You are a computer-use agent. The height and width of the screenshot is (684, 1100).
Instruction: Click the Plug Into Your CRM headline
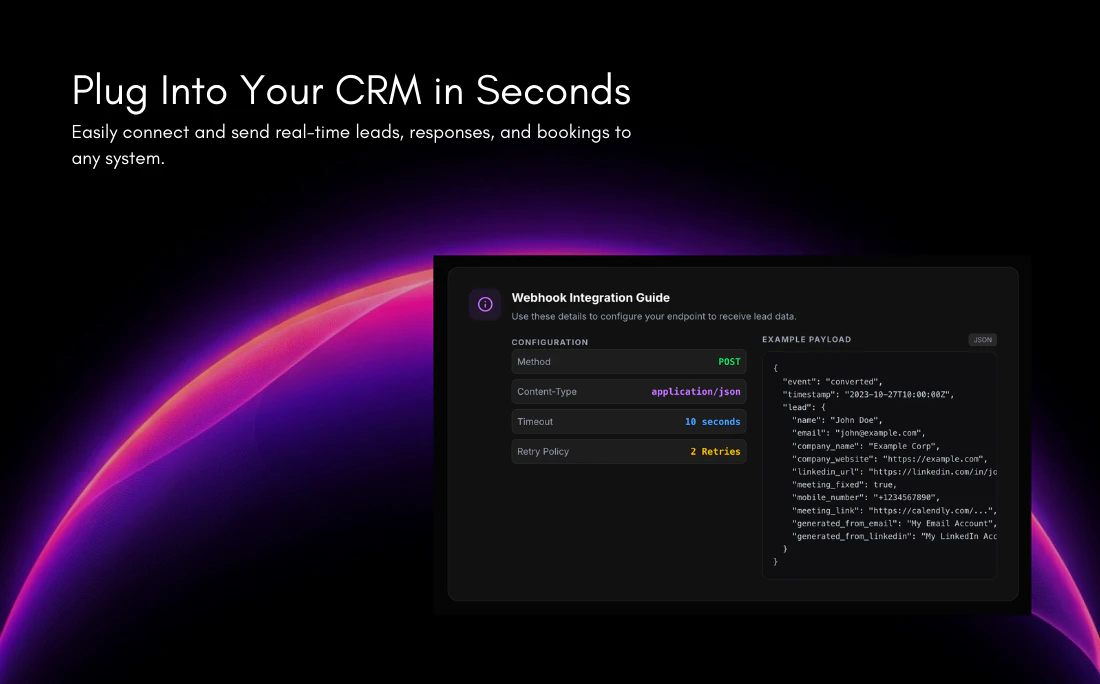(350, 90)
